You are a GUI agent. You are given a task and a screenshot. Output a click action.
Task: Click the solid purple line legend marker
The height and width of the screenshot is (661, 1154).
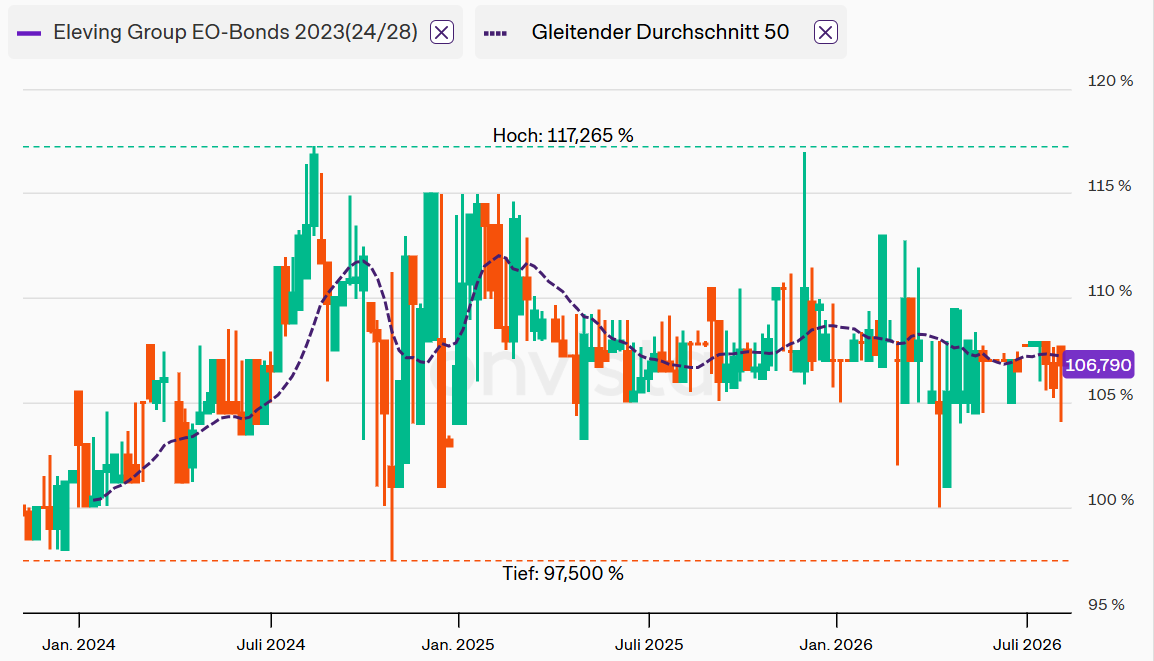point(29,33)
